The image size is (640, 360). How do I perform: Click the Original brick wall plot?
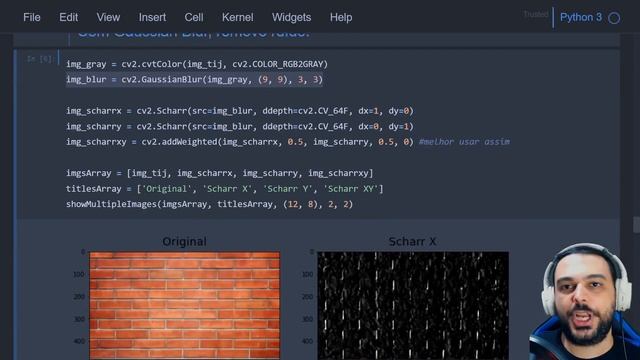pyautogui.click(x=184, y=306)
